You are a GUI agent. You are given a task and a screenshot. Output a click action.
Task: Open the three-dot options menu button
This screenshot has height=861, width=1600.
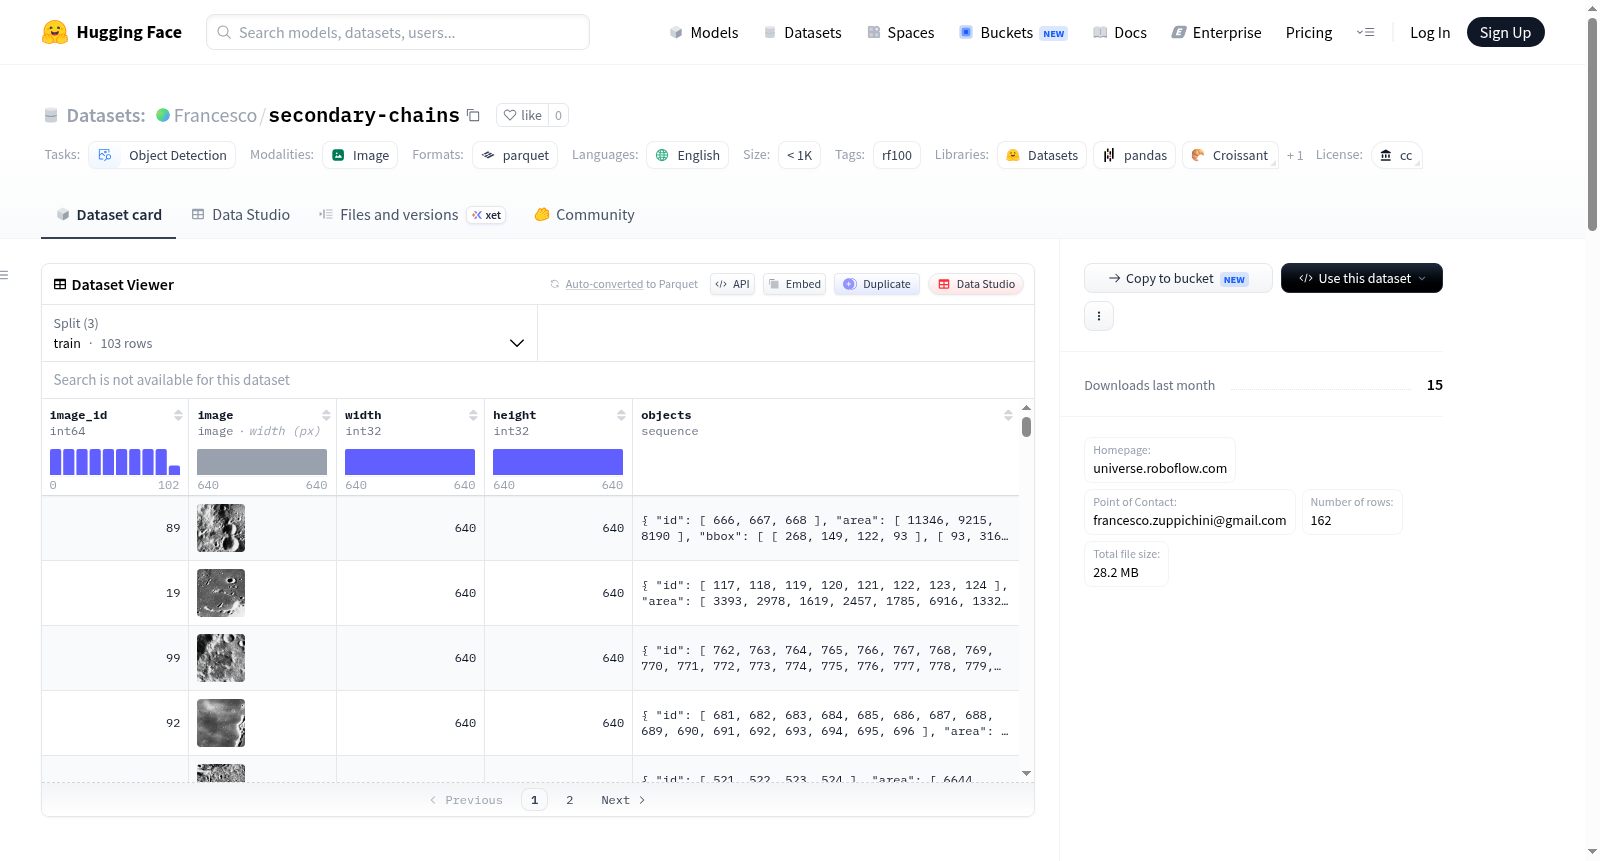[1099, 316]
